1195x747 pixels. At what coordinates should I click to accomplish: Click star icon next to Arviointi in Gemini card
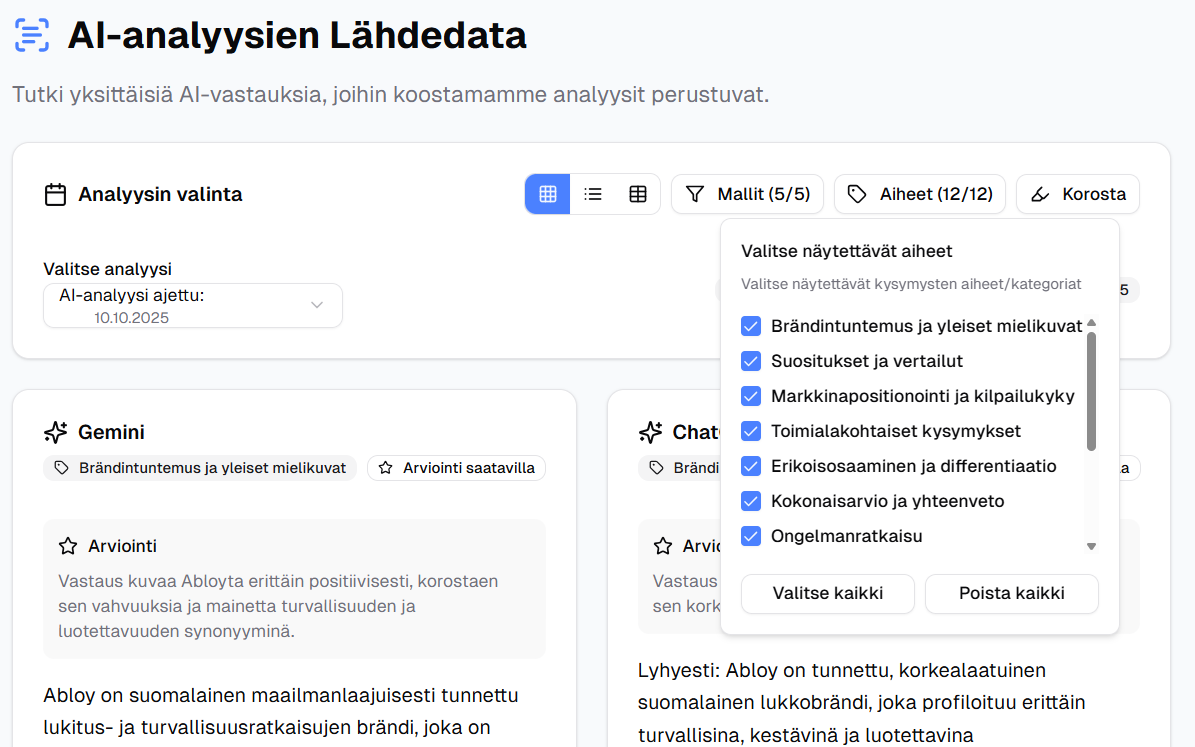pos(68,546)
